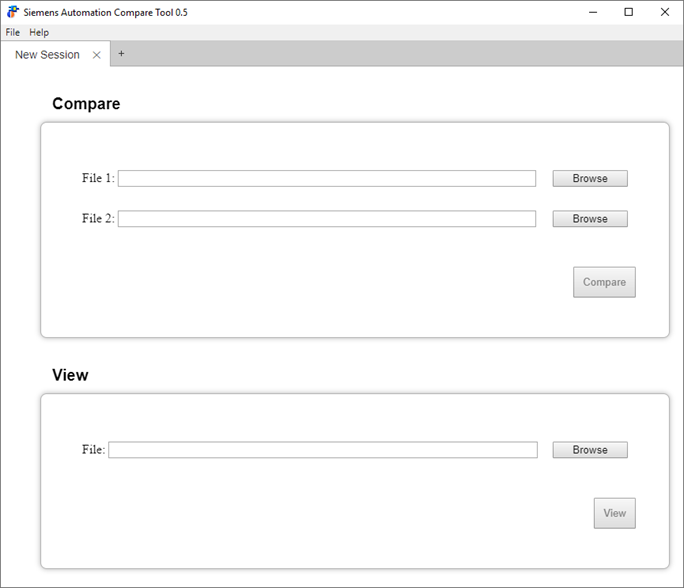This screenshot has width=684, height=588.
Task: Click the File 1 path field
Action: tap(327, 178)
